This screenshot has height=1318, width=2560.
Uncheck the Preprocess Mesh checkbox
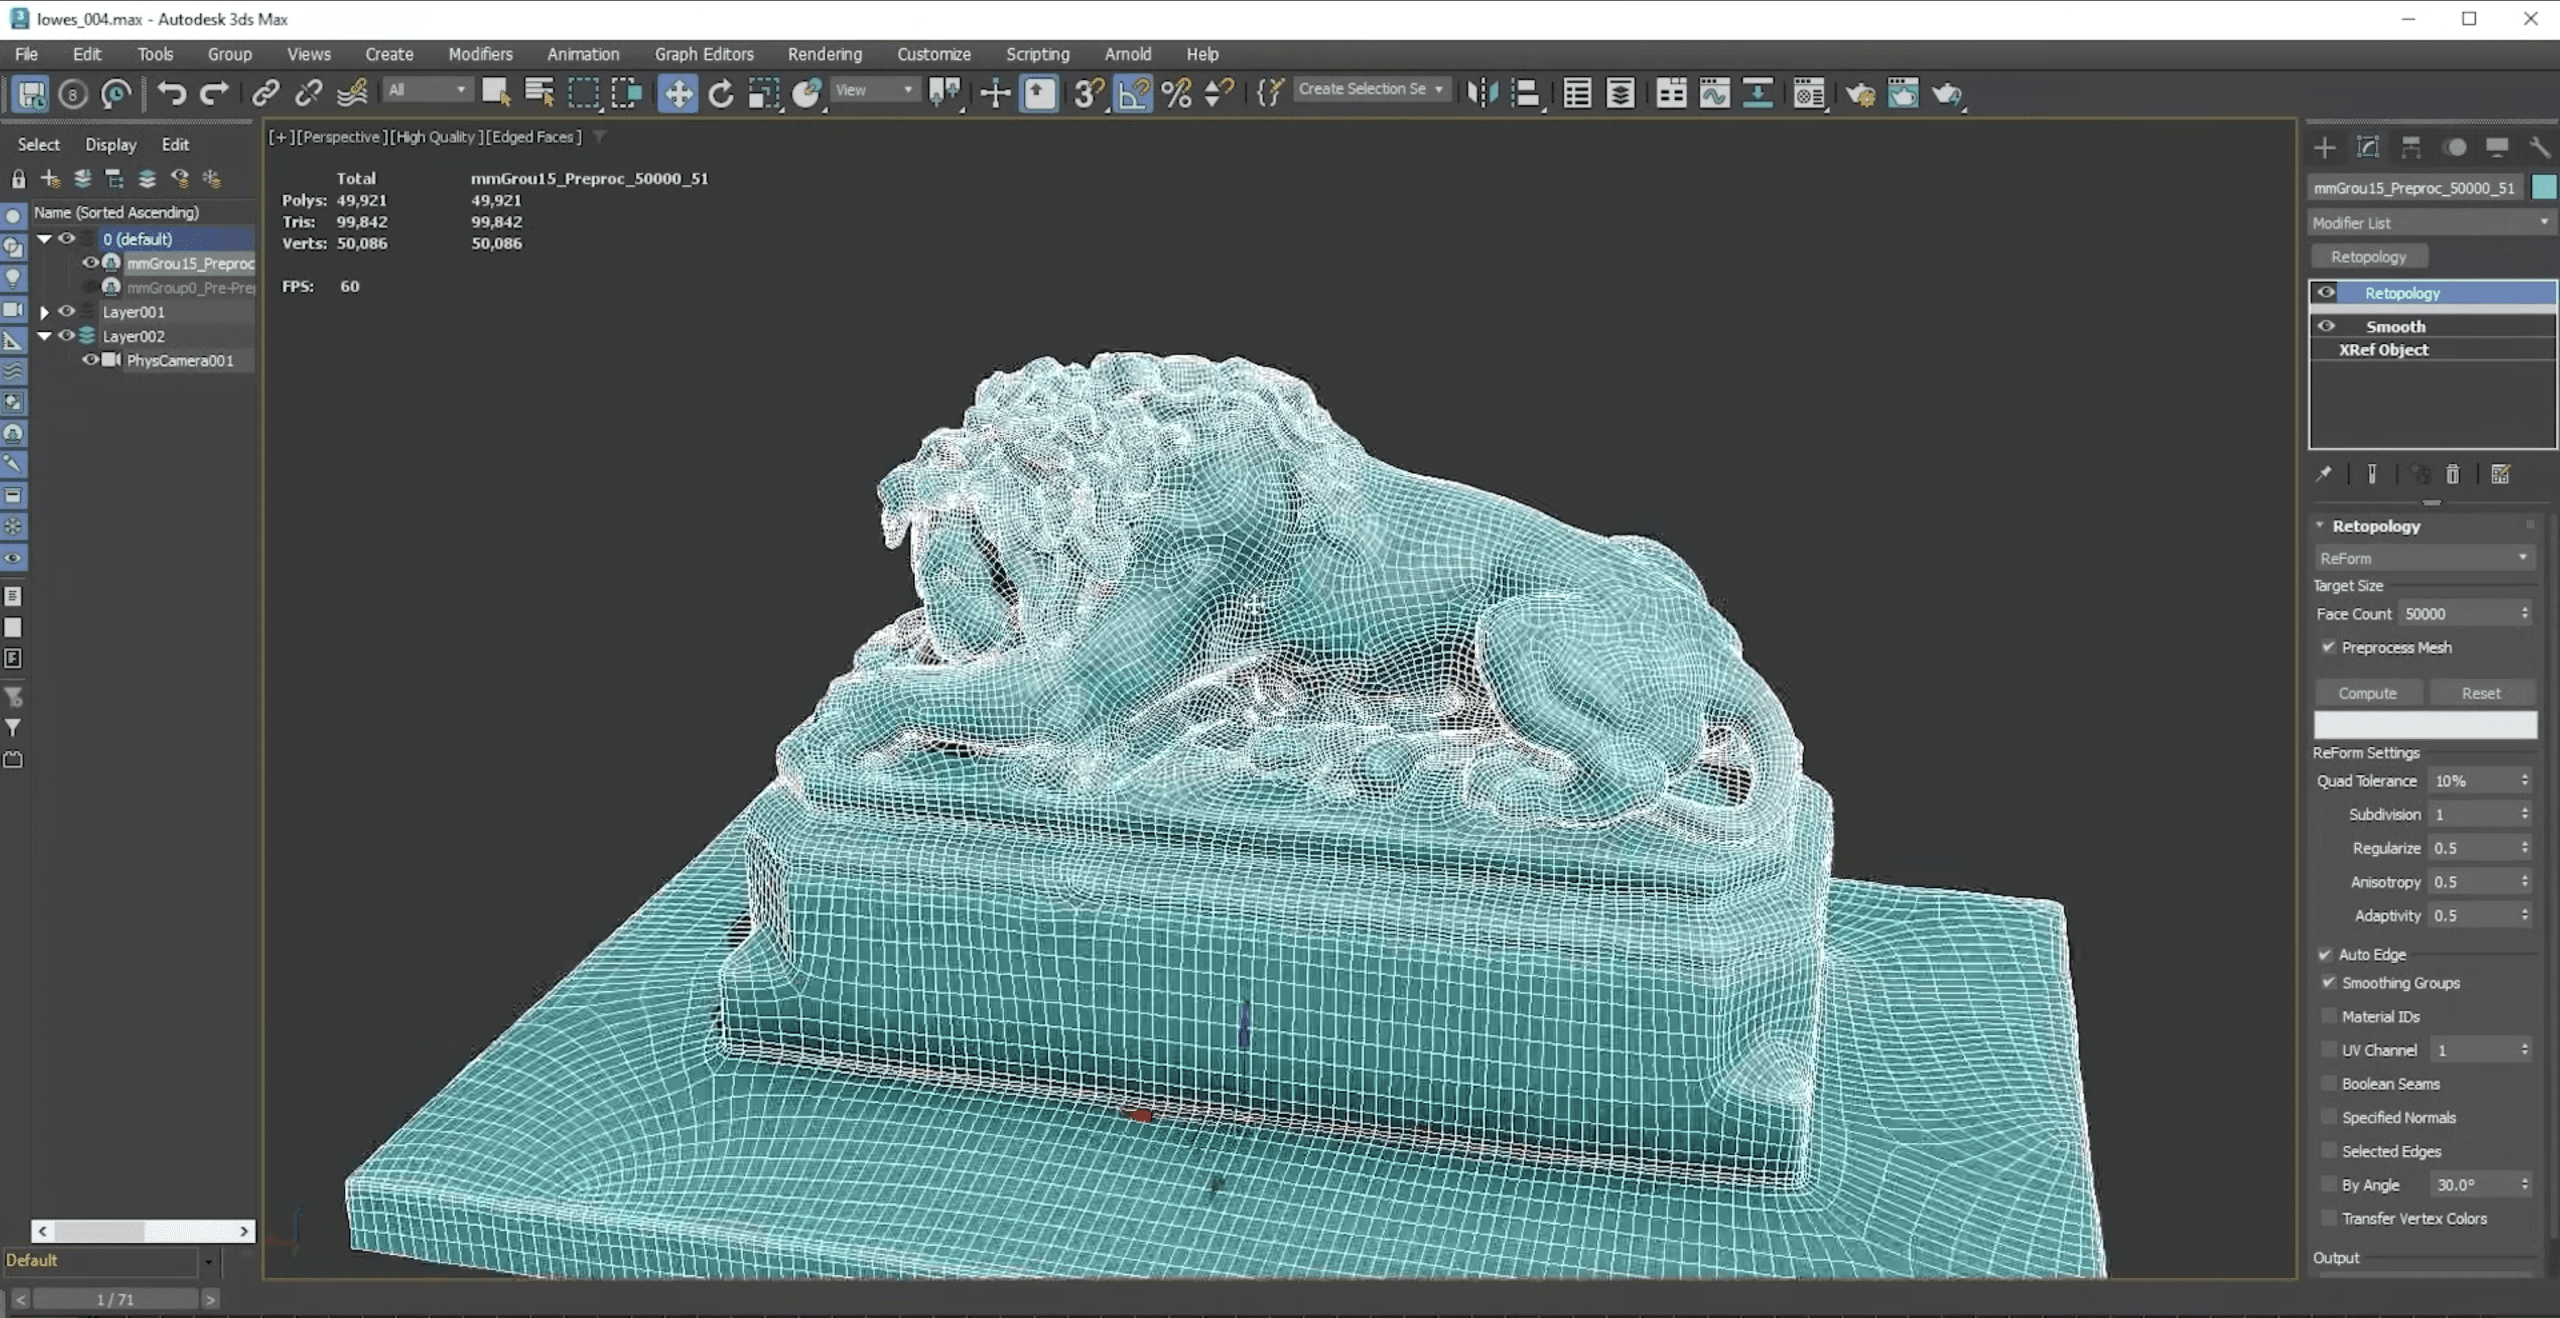(2328, 647)
